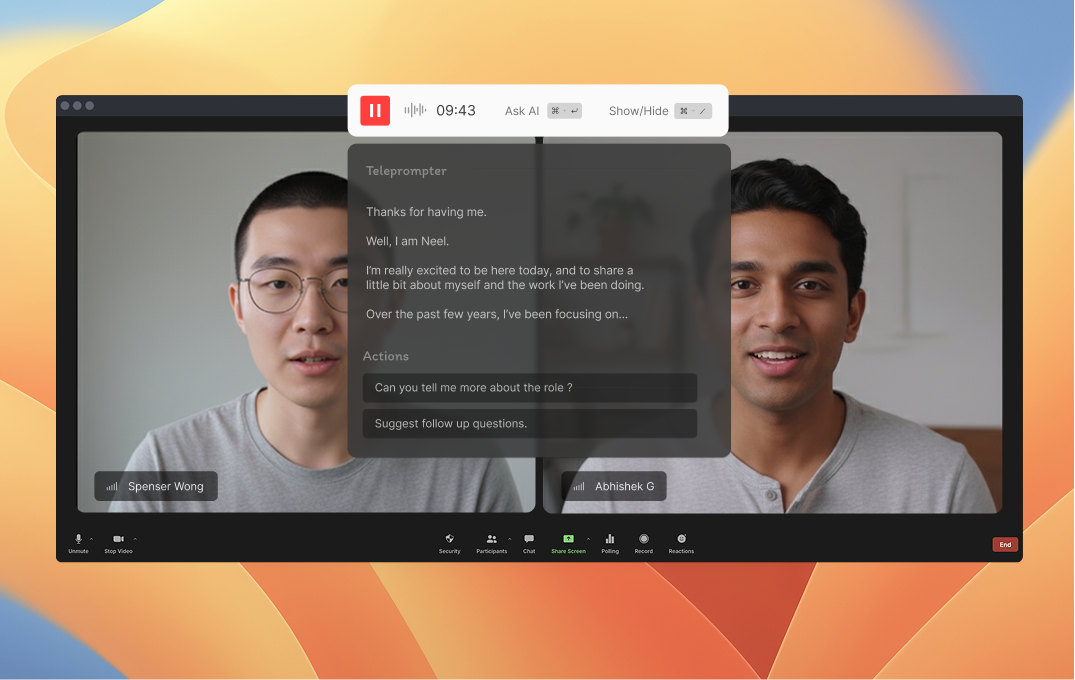1075x680 pixels.
Task: Click signal strength icon beside Abhishek G
Action: point(579,487)
